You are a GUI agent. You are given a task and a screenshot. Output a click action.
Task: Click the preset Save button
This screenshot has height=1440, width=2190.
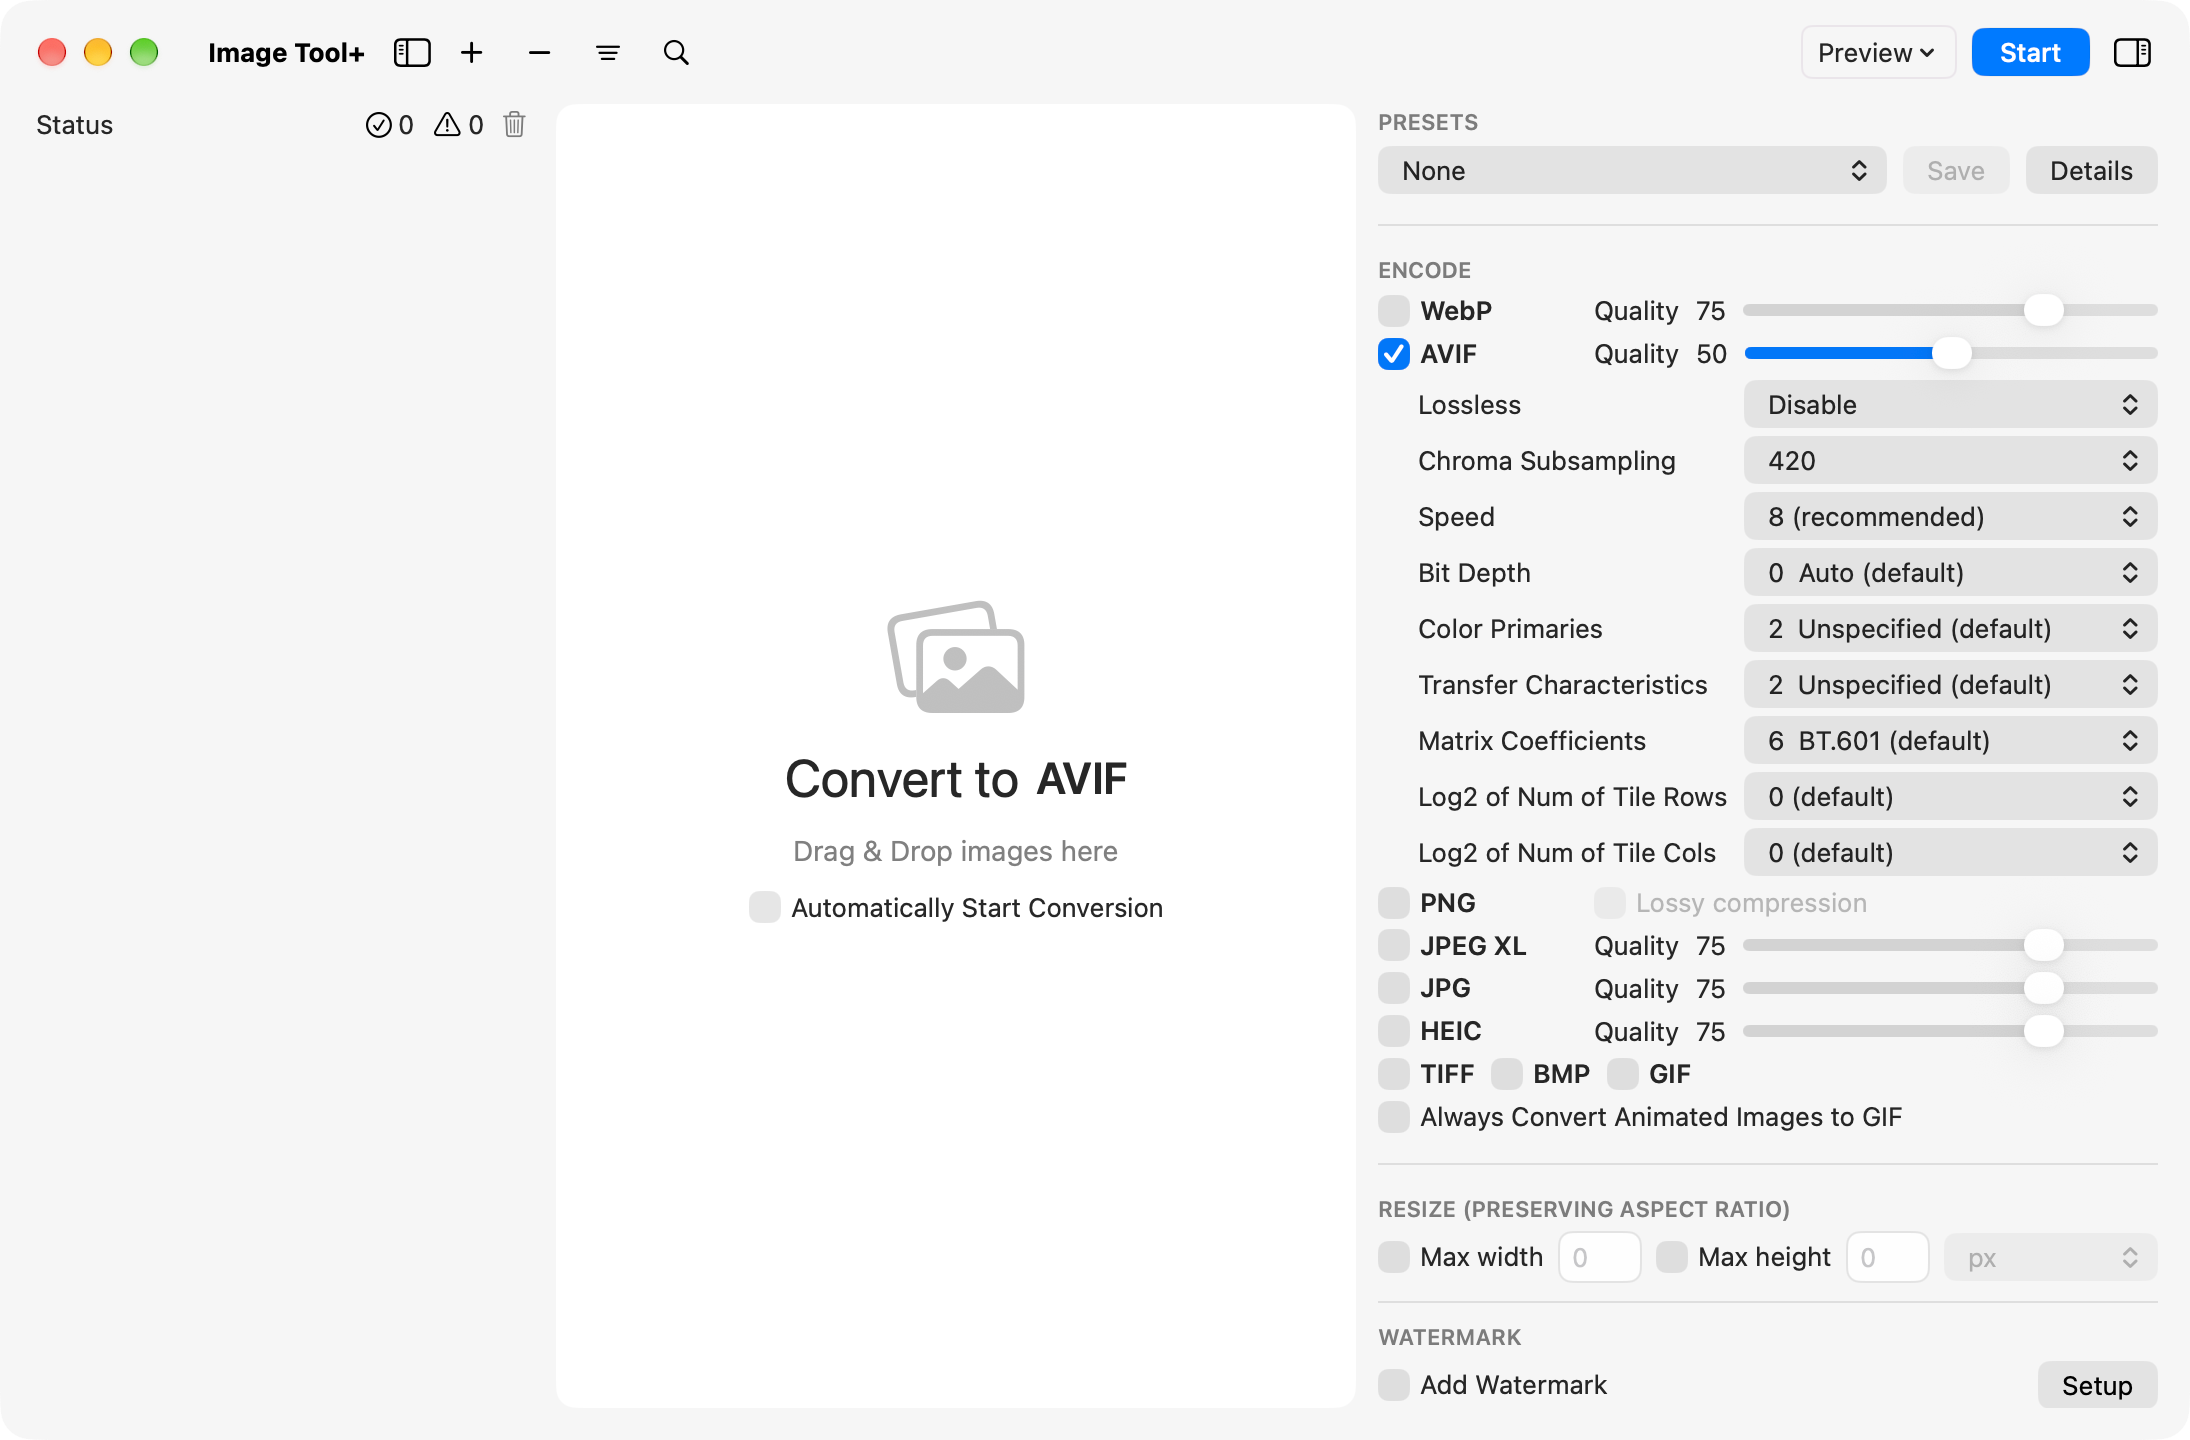[x=1956, y=171]
